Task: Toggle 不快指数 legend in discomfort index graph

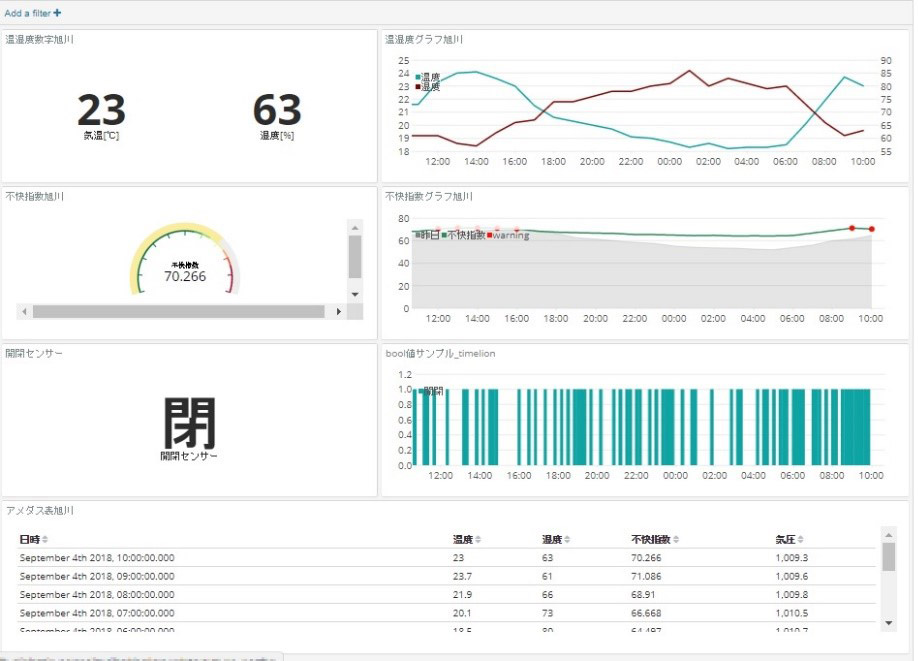Action: click(x=464, y=235)
